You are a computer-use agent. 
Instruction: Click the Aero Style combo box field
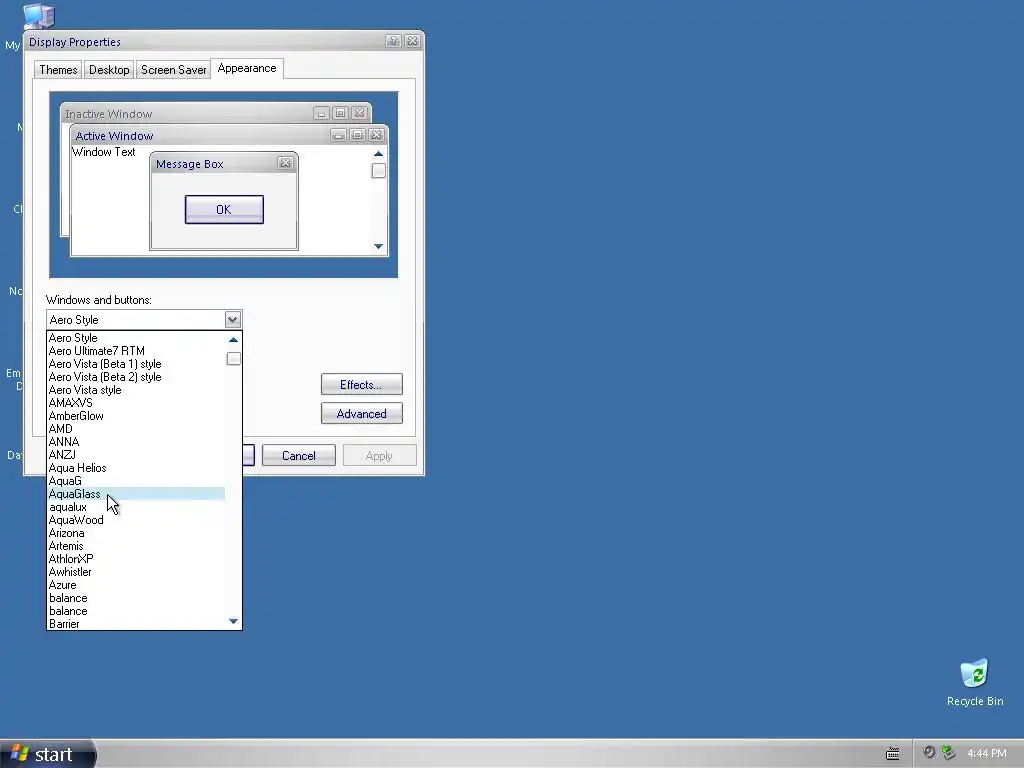tap(136, 319)
